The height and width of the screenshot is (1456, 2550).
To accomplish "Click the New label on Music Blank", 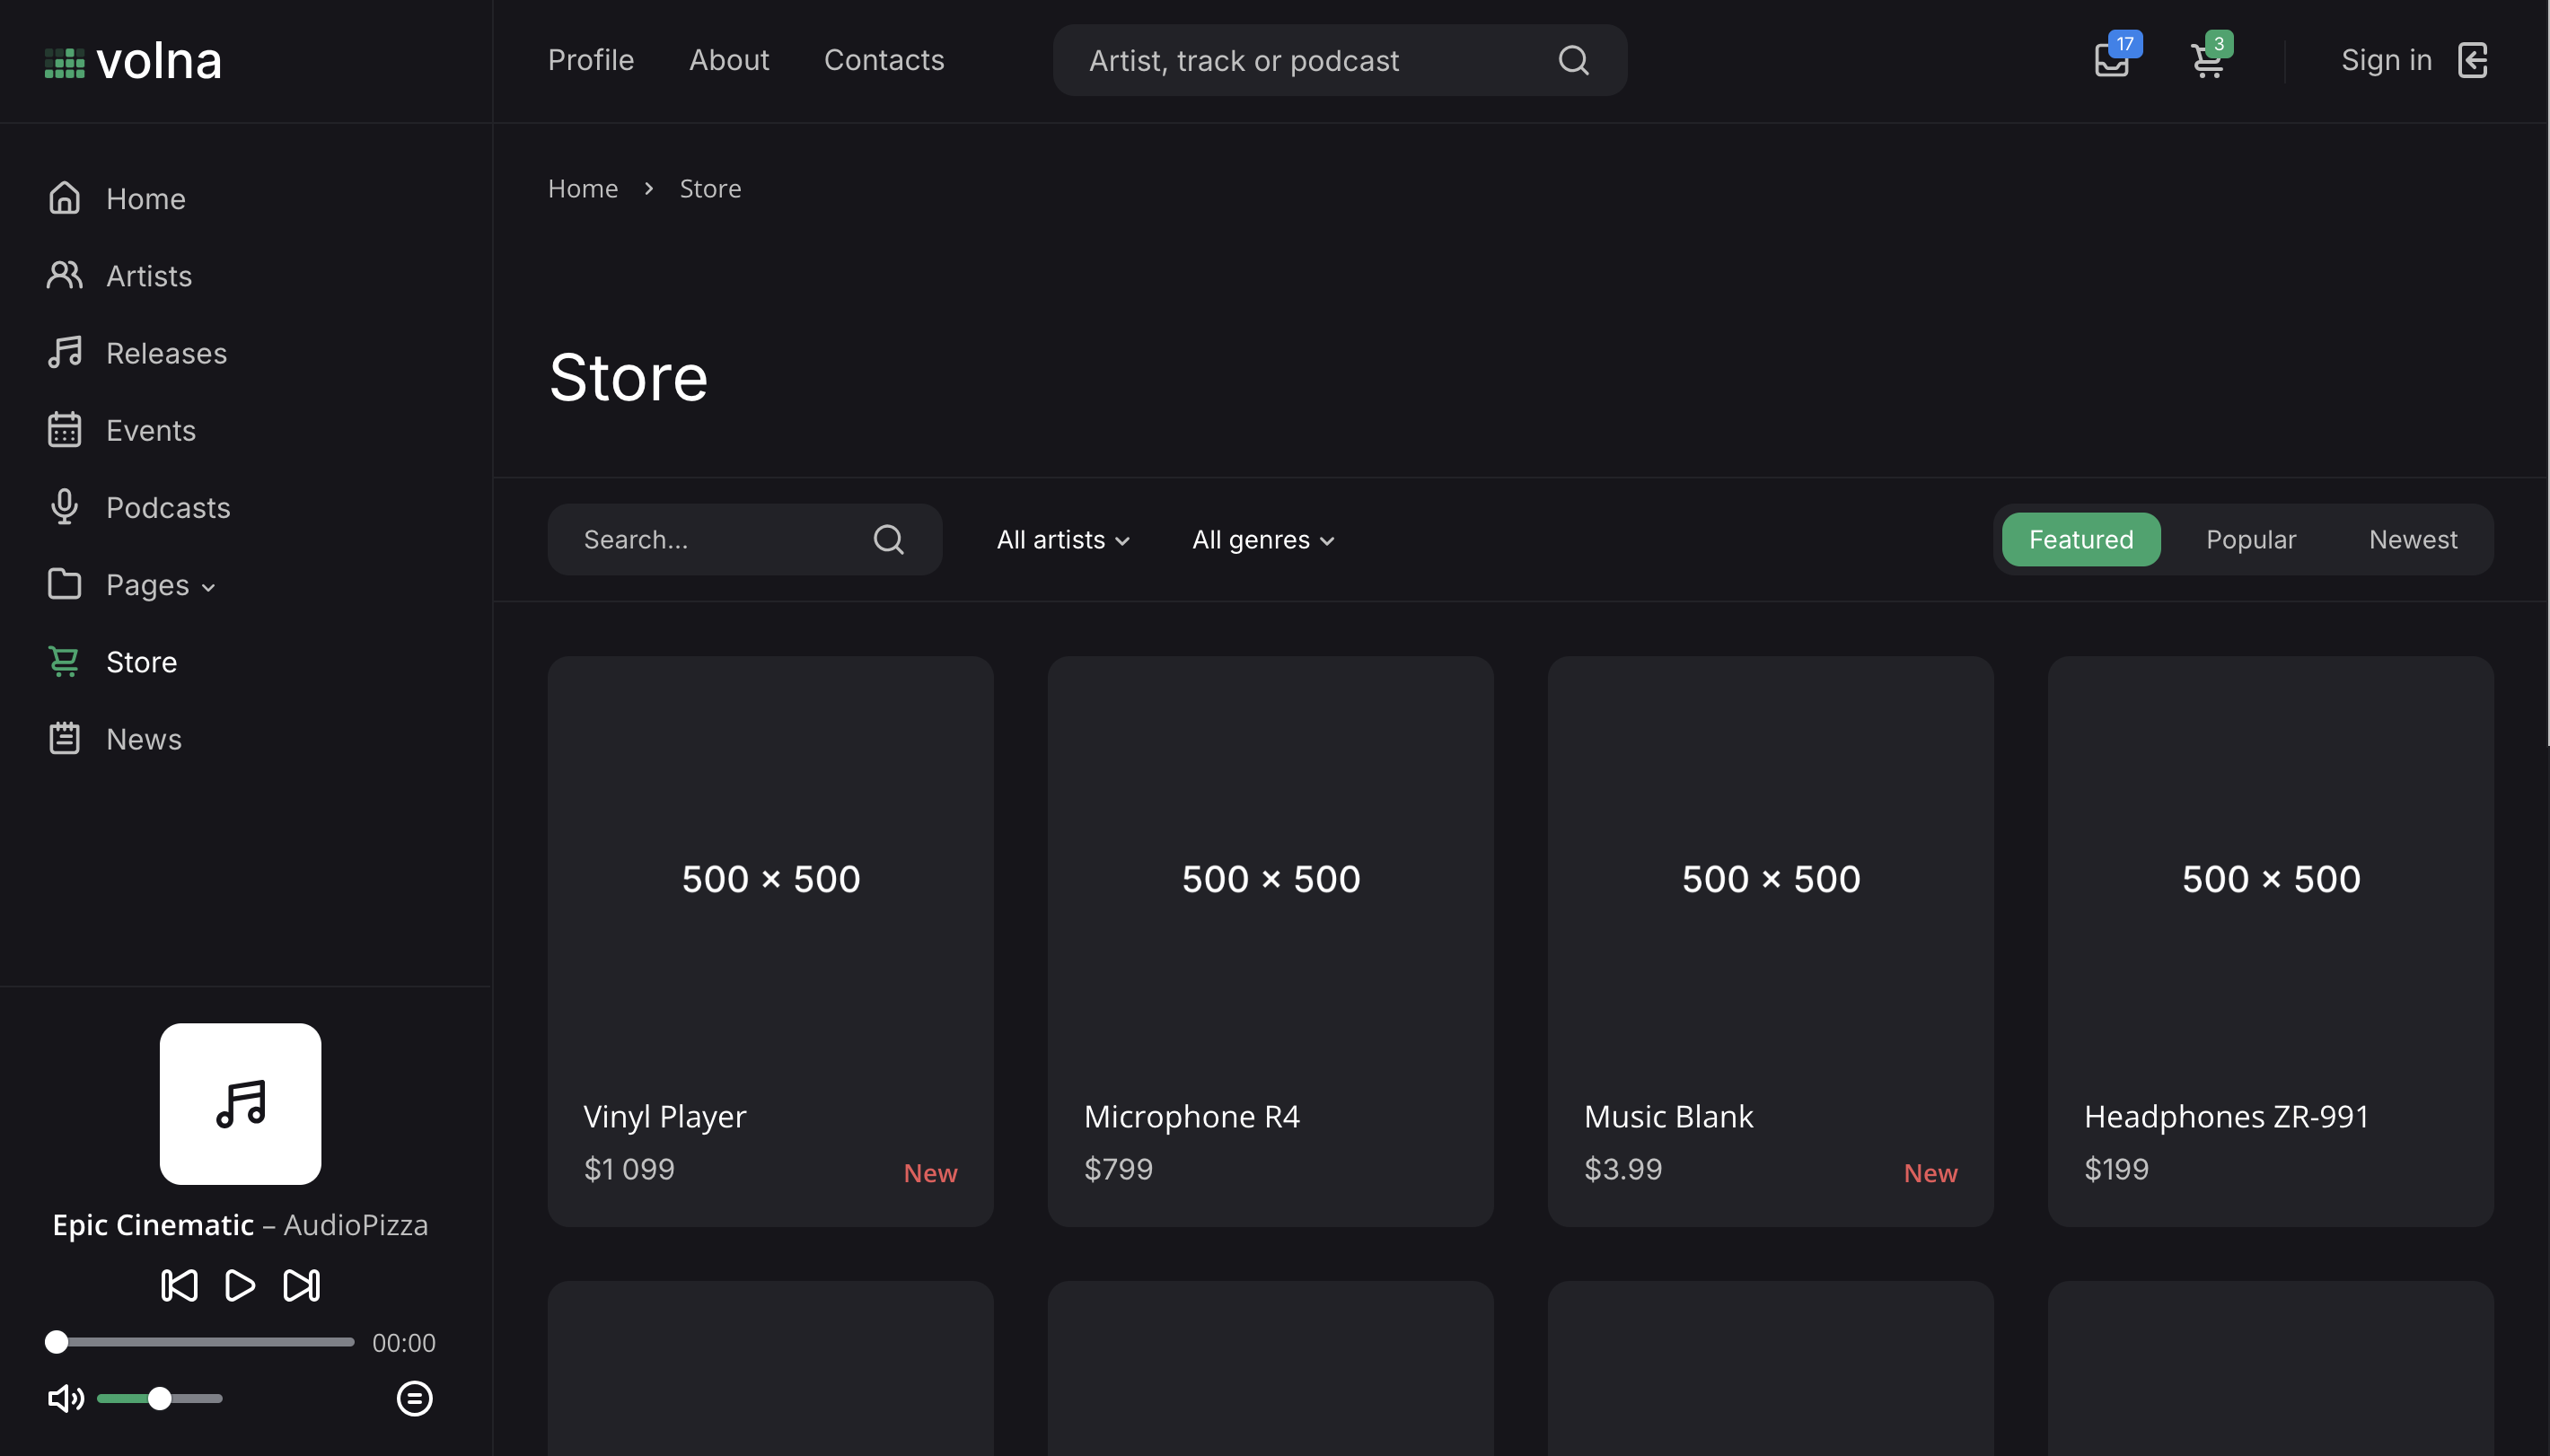I will point(1930,1172).
